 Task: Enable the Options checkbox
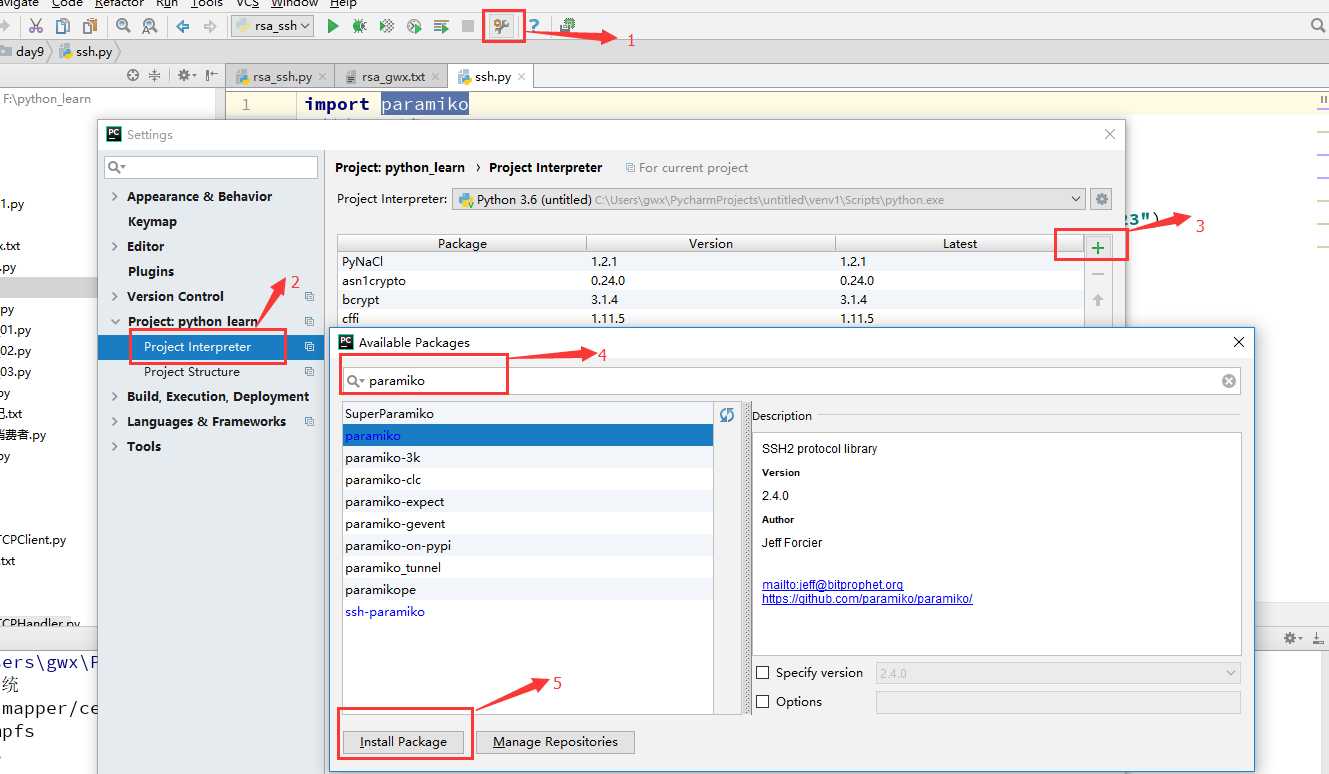(x=763, y=702)
